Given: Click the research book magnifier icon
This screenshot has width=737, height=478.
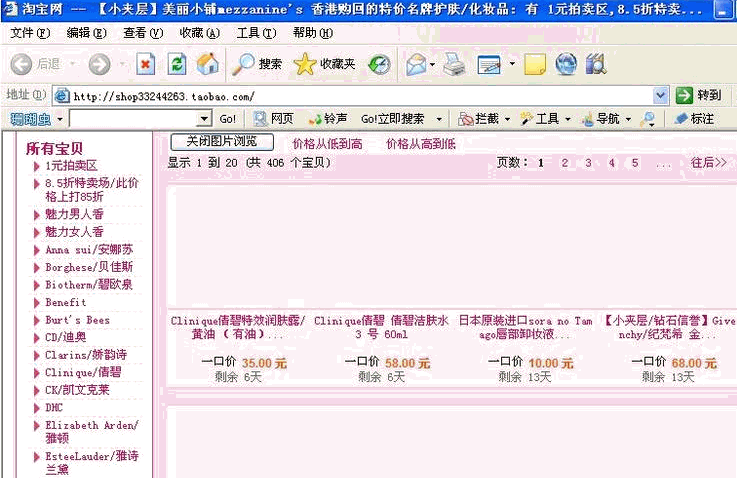Looking at the screenshot, I should click(x=596, y=64).
